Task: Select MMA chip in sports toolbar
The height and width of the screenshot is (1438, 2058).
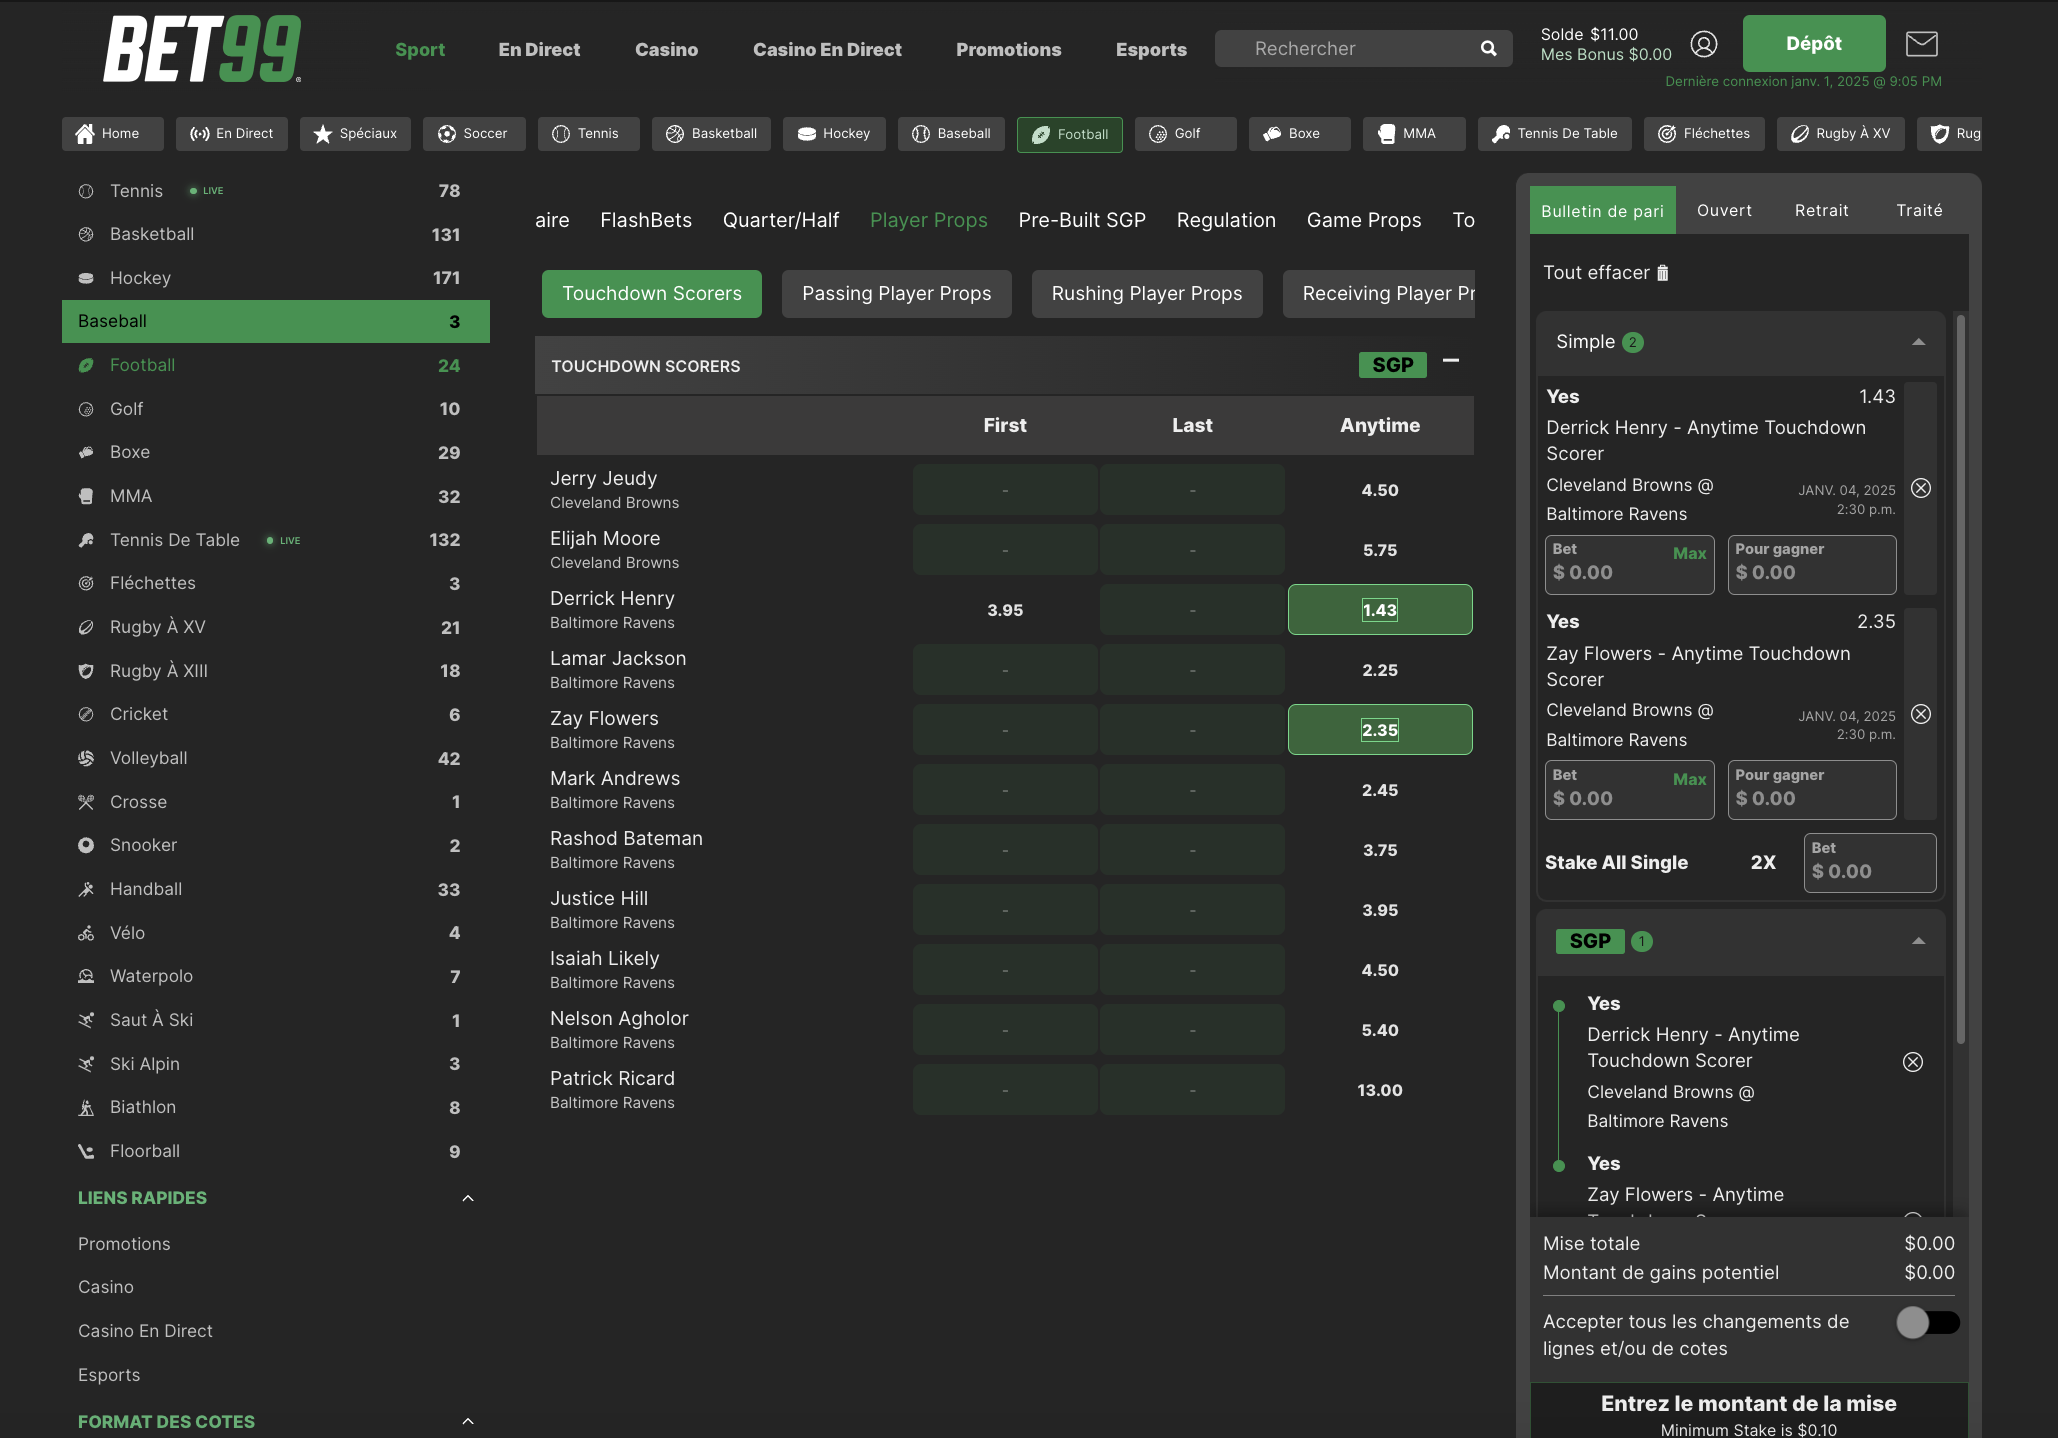Action: 1414,134
